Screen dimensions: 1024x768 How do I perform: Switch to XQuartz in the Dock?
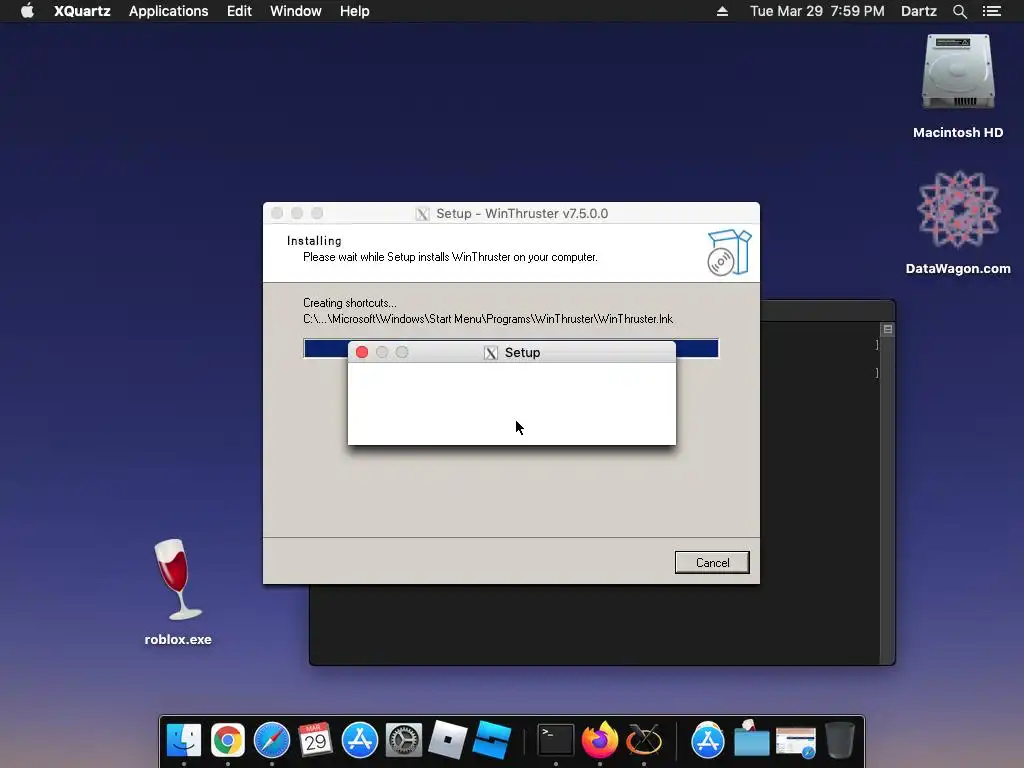click(x=644, y=740)
